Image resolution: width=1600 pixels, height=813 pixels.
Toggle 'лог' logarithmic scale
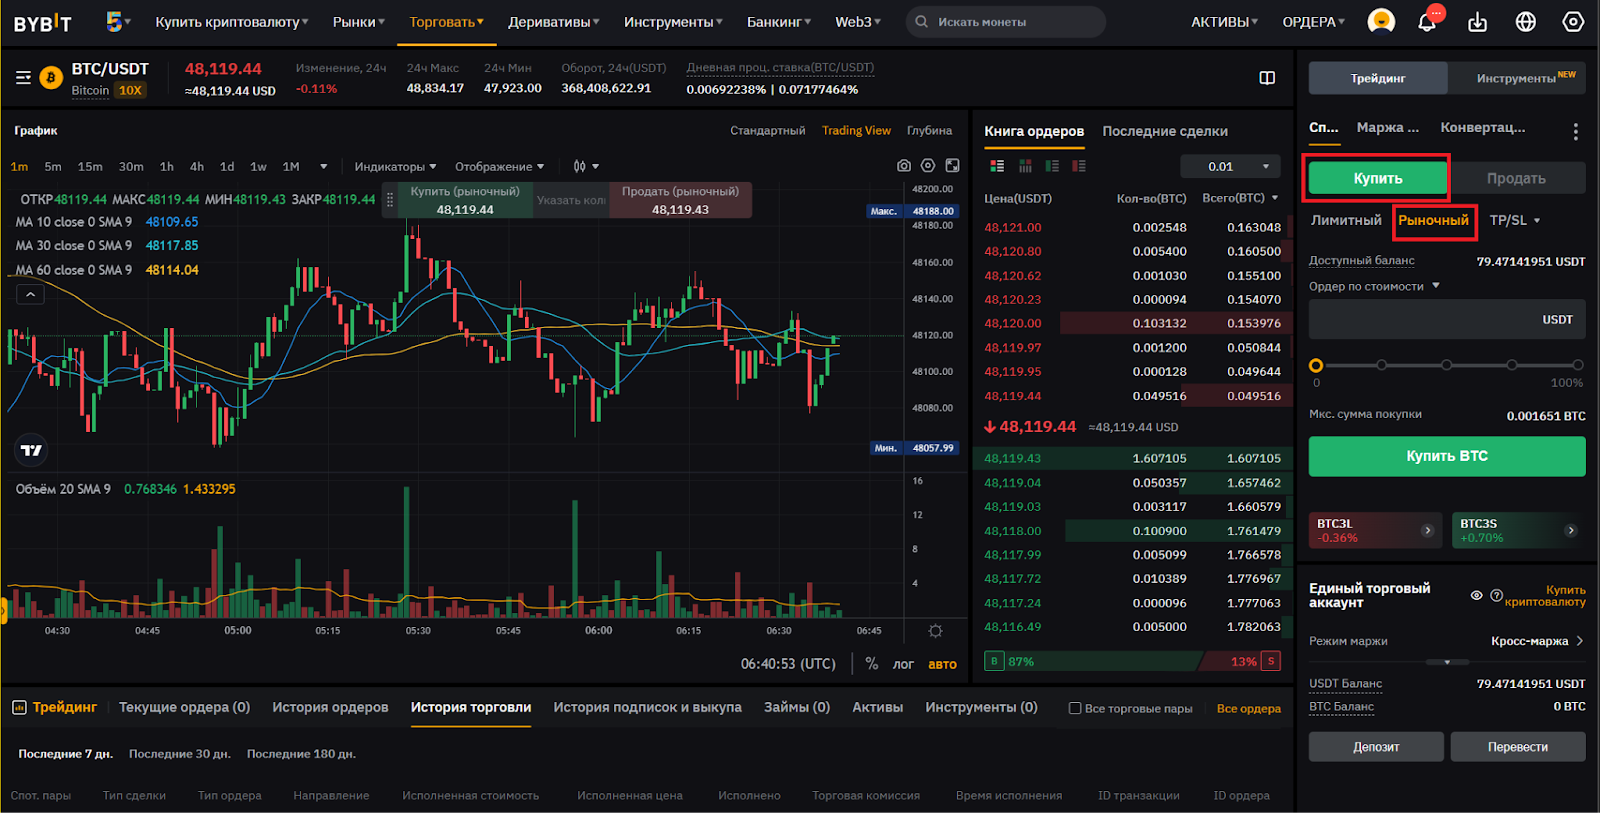(x=903, y=664)
